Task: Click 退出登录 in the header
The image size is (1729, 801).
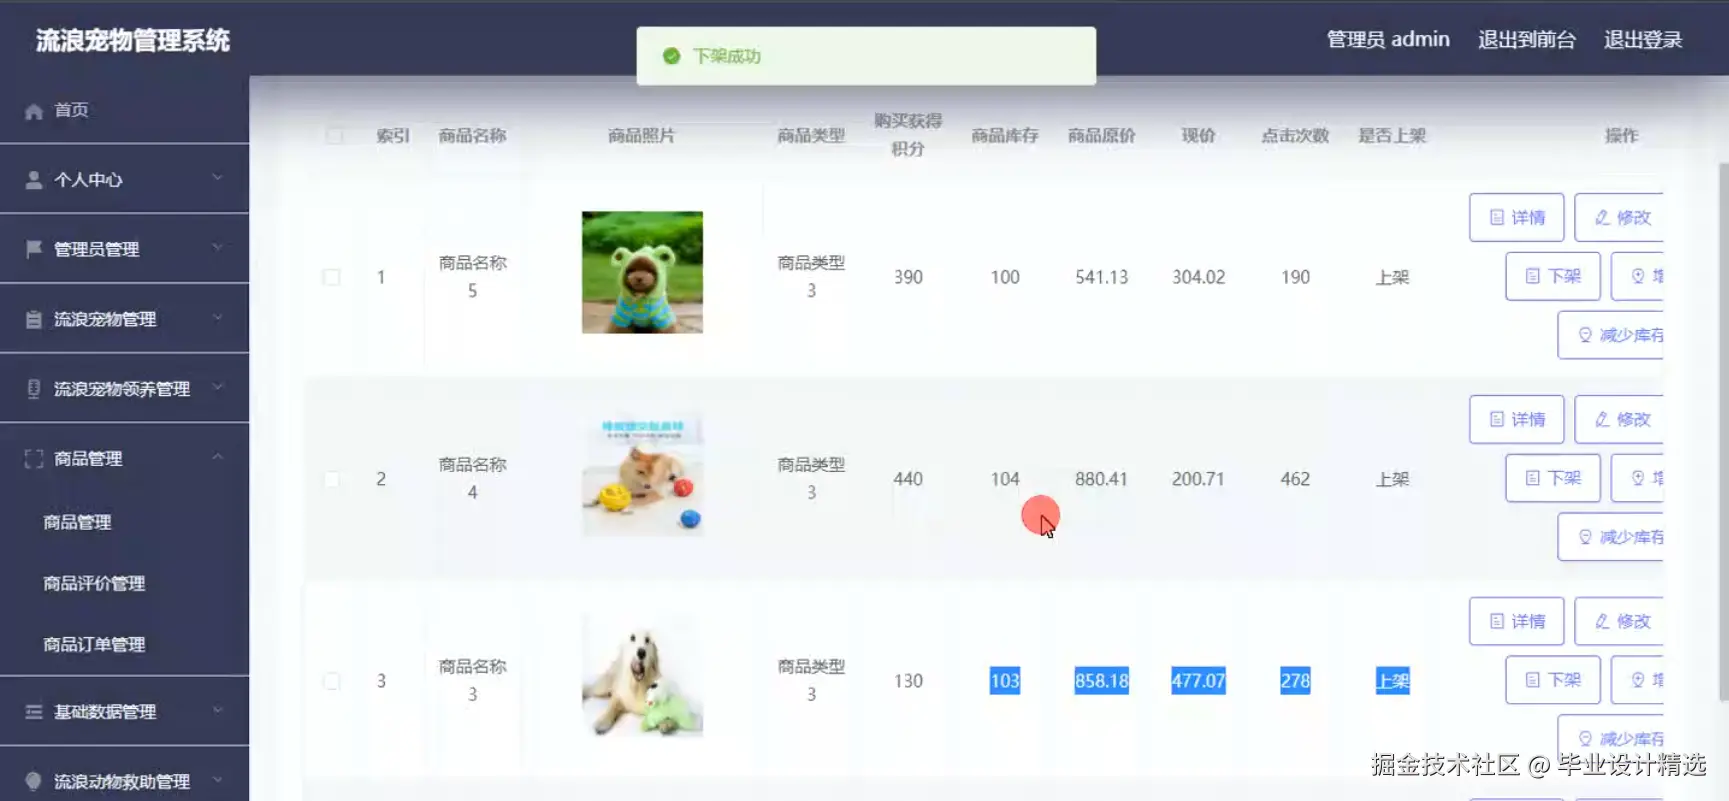Action: [x=1643, y=40]
